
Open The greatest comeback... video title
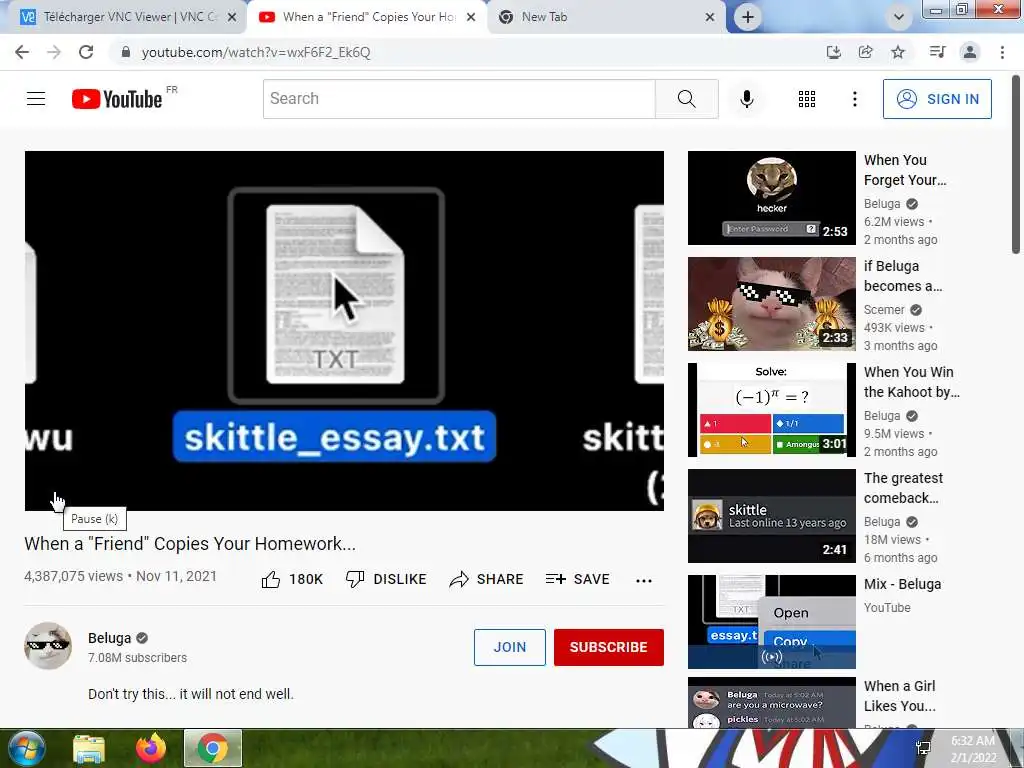[903, 488]
